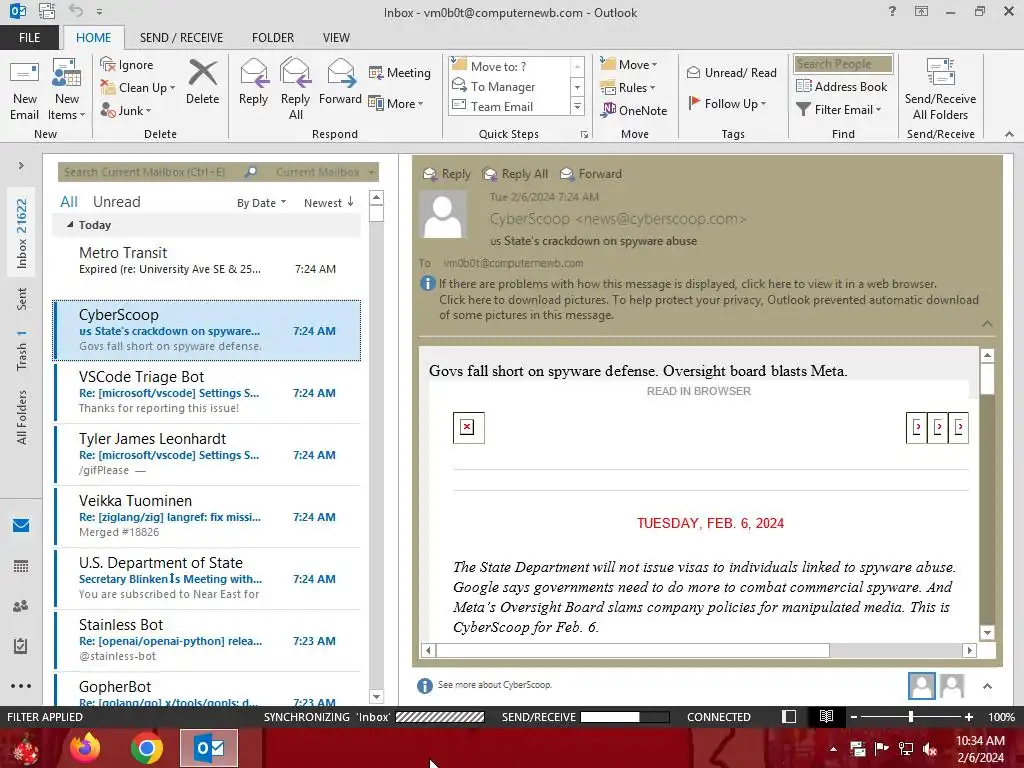The height and width of the screenshot is (768, 1024).
Task: Open People view in navigation
Action: [21, 606]
